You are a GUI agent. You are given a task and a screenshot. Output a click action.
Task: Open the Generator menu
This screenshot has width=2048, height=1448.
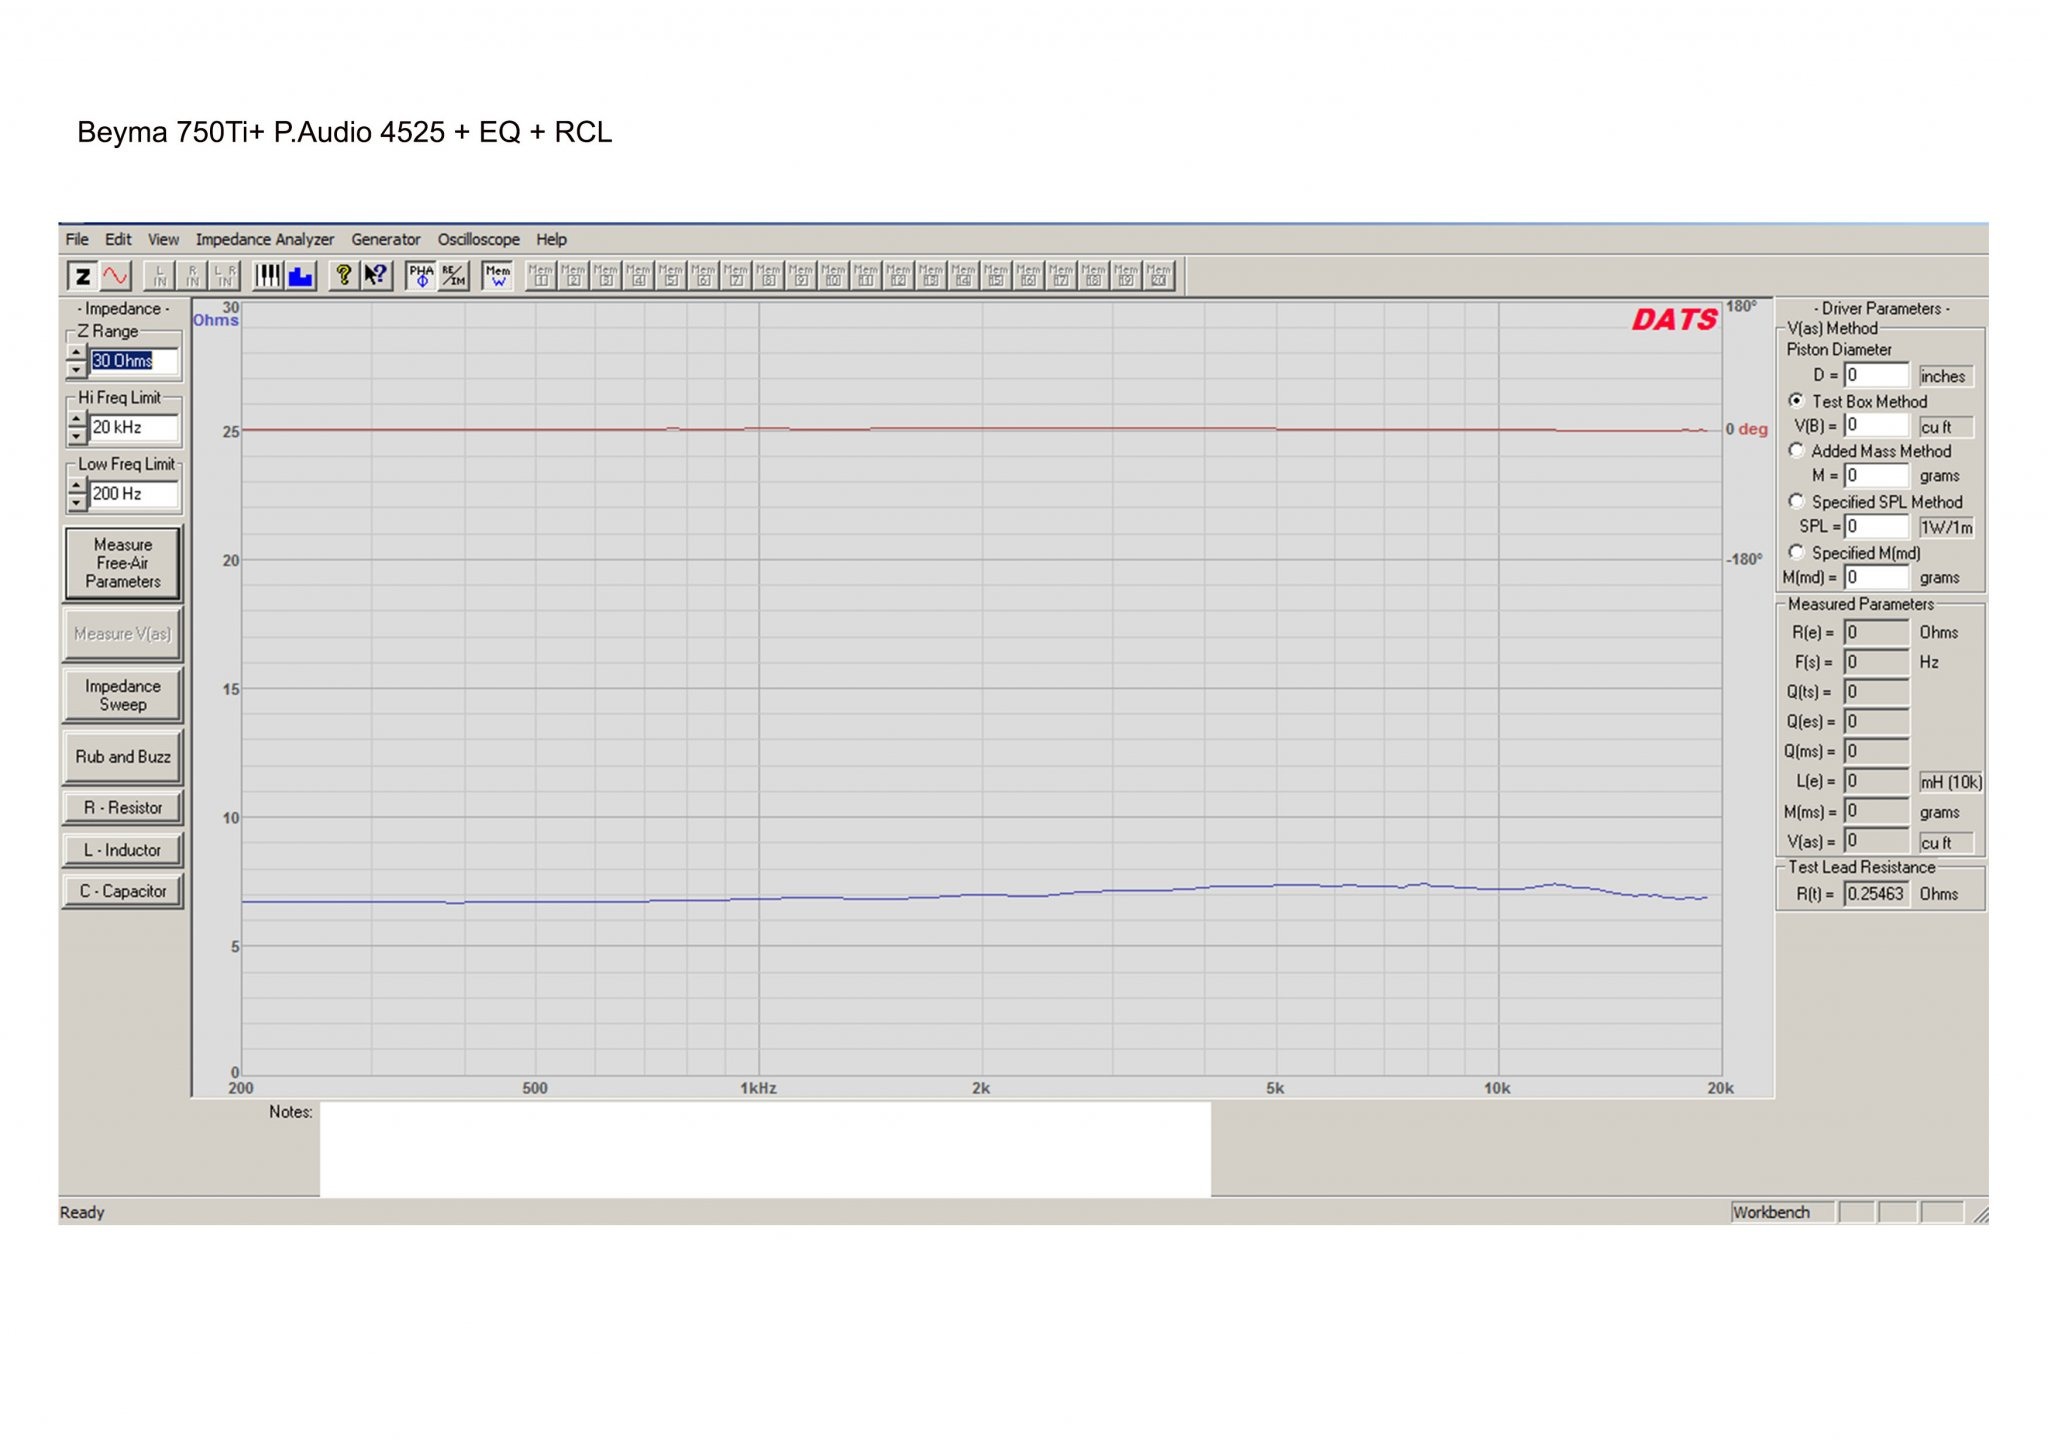[x=386, y=240]
